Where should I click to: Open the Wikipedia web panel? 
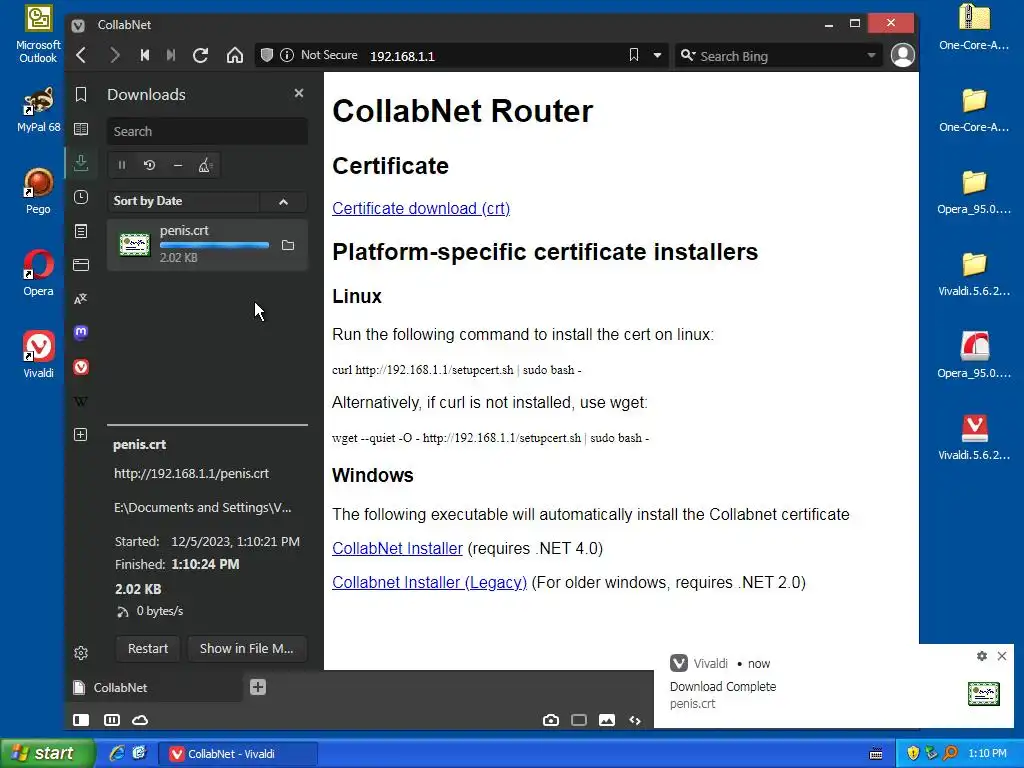(81, 401)
